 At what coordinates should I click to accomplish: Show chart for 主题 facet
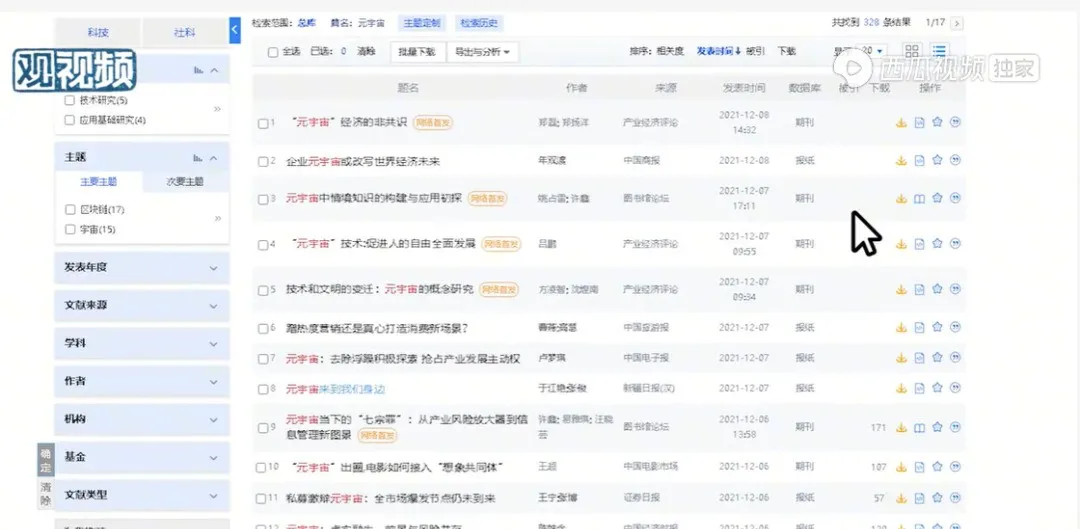click(x=198, y=158)
